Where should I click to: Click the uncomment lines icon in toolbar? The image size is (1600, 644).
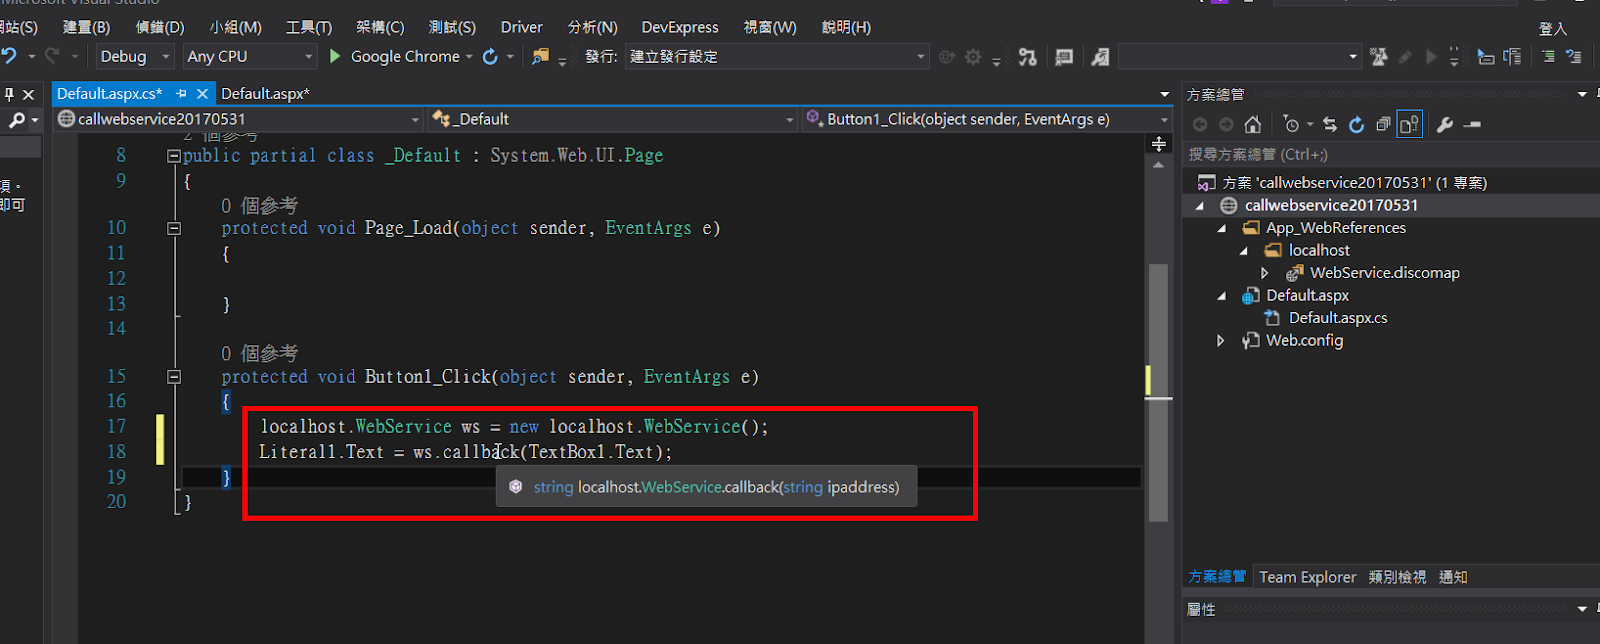[1574, 57]
